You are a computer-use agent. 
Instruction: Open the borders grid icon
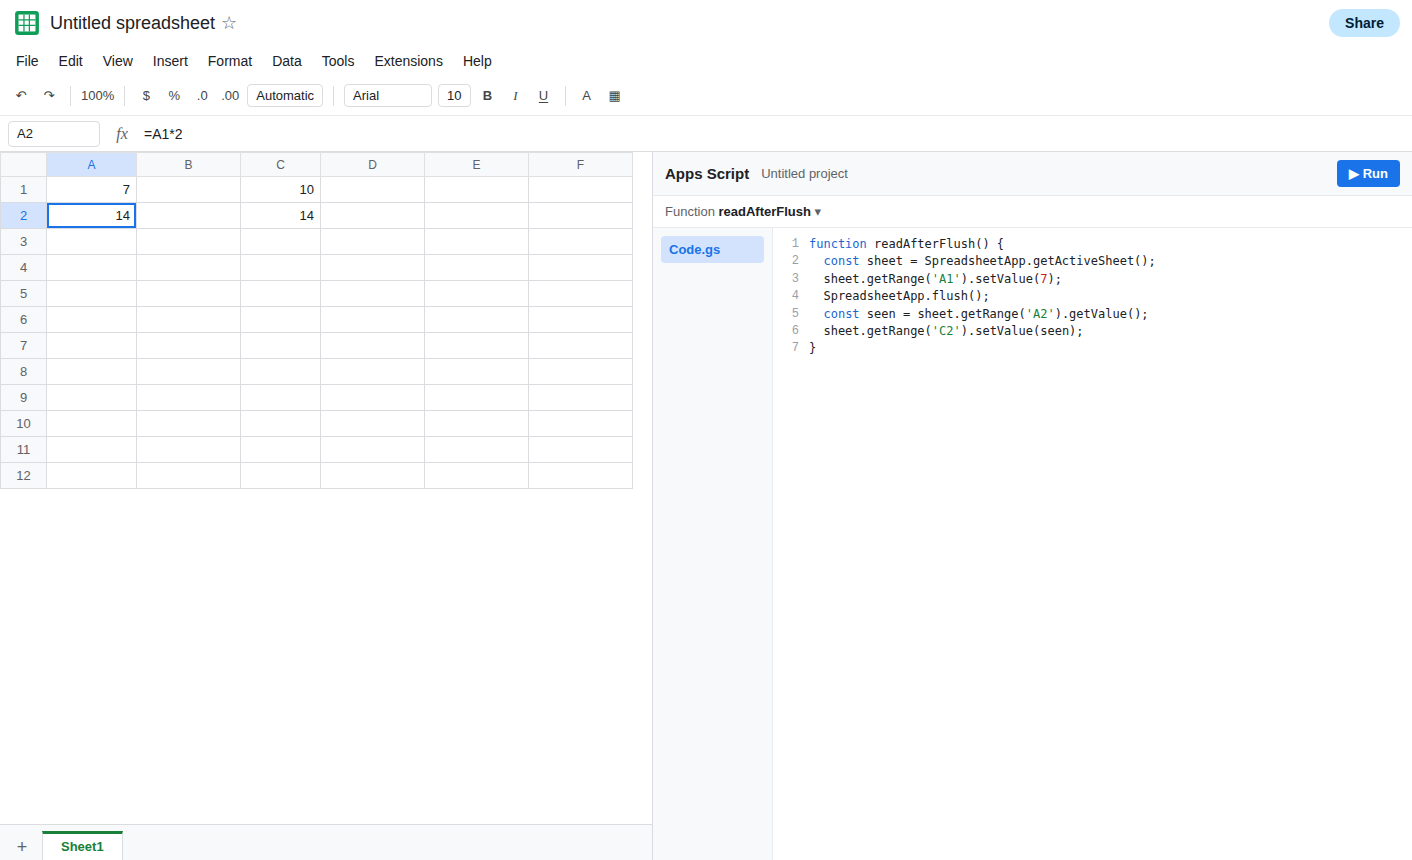point(615,96)
